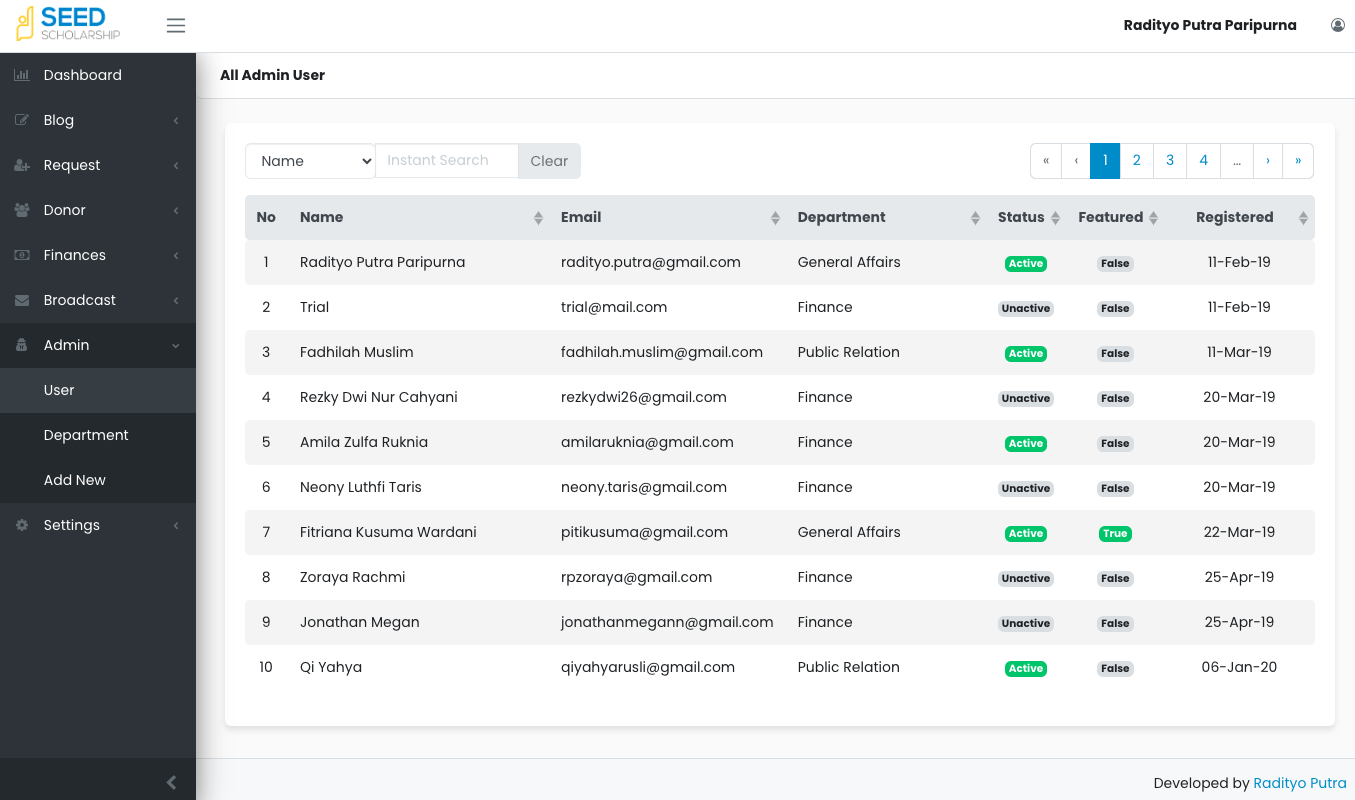Go to page 4 in pagination
The height and width of the screenshot is (800, 1355).
pos(1203,161)
